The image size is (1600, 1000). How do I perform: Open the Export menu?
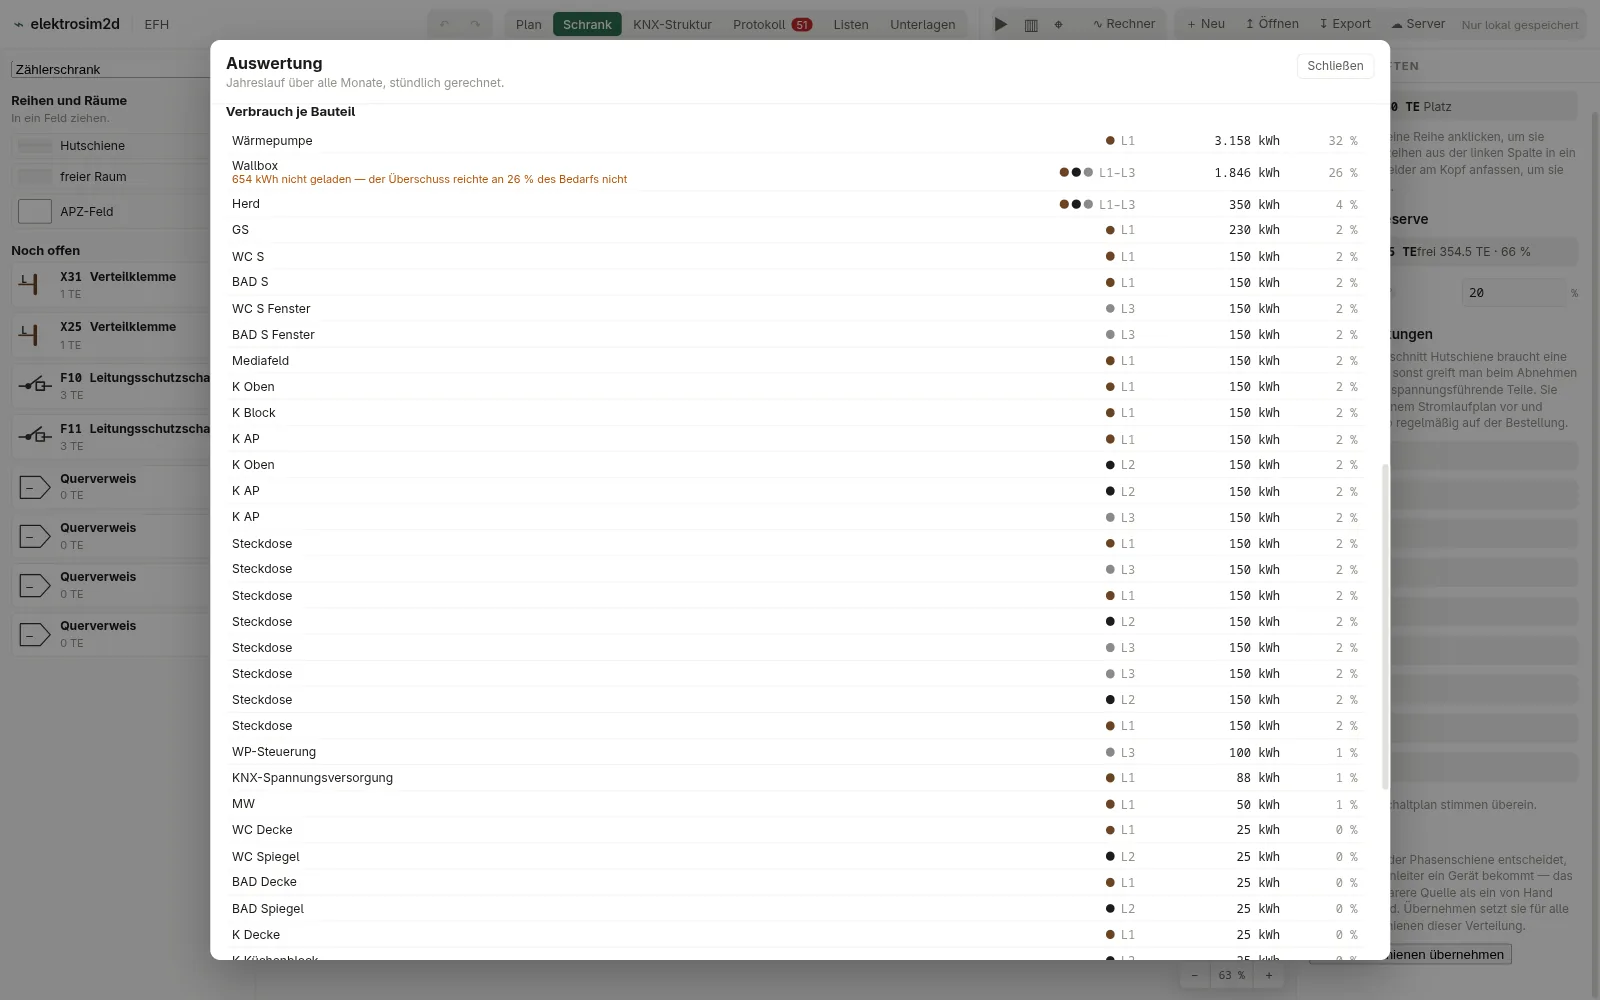pyautogui.click(x=1345, y=24)
